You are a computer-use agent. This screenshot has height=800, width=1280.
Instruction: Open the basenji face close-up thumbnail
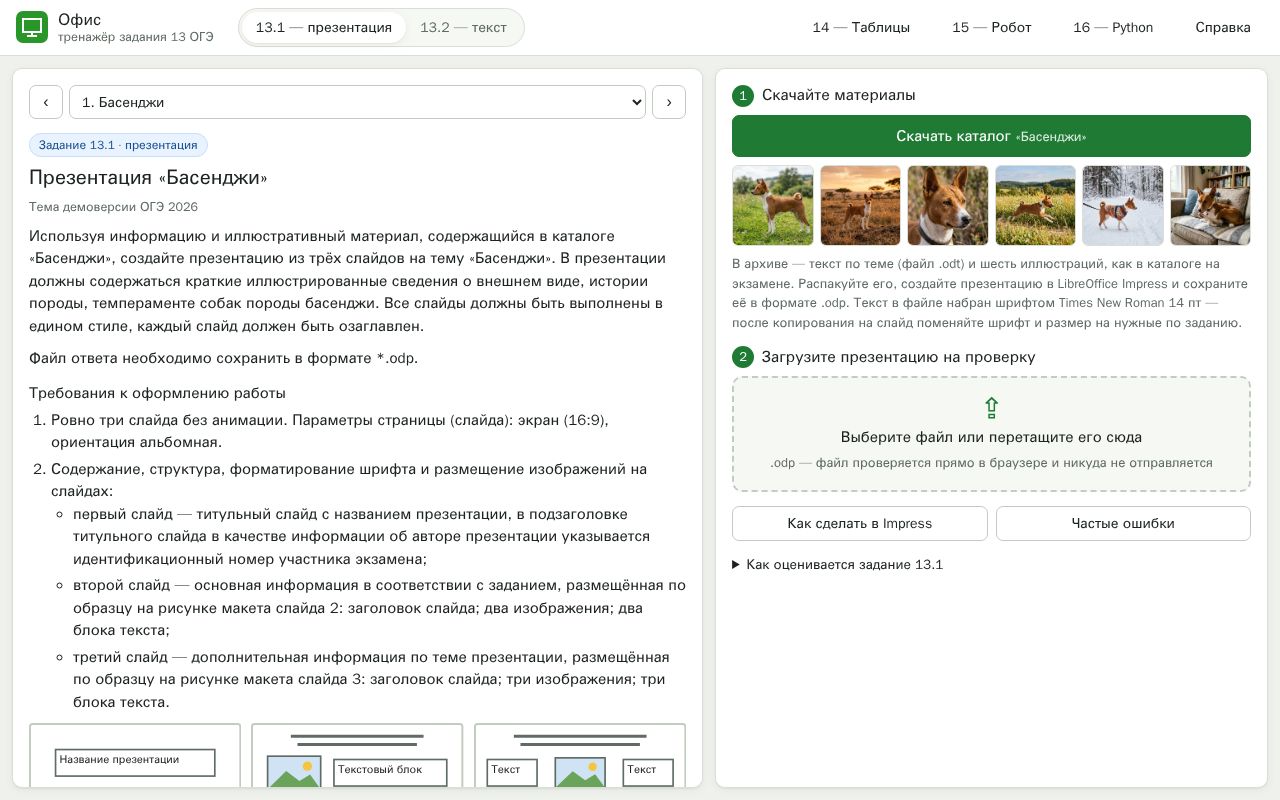tap(948, 205)
